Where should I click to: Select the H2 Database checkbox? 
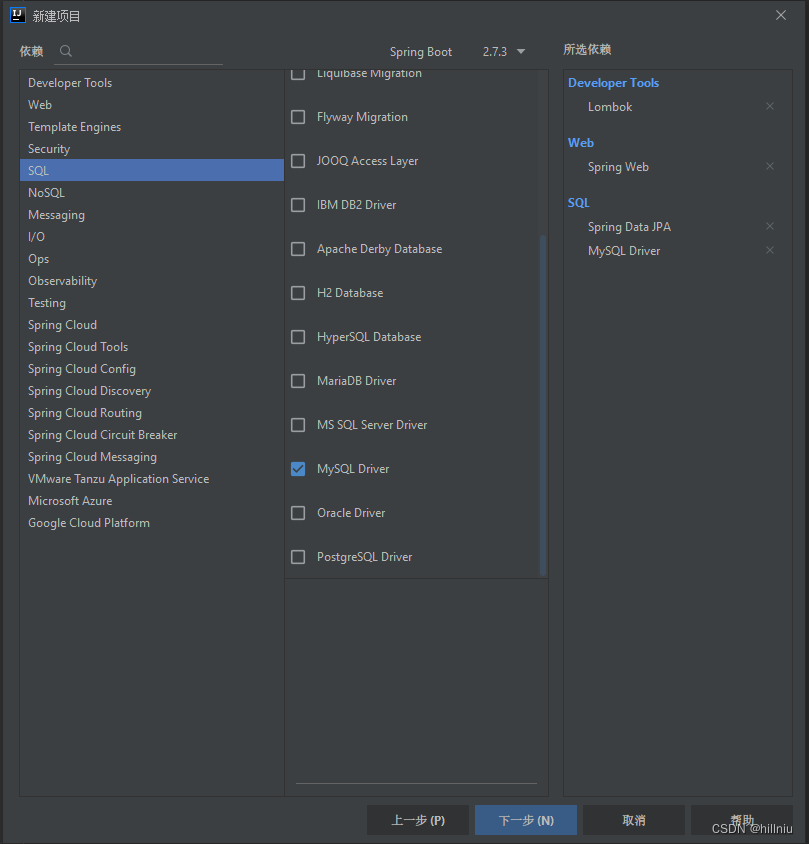point(298,293)
